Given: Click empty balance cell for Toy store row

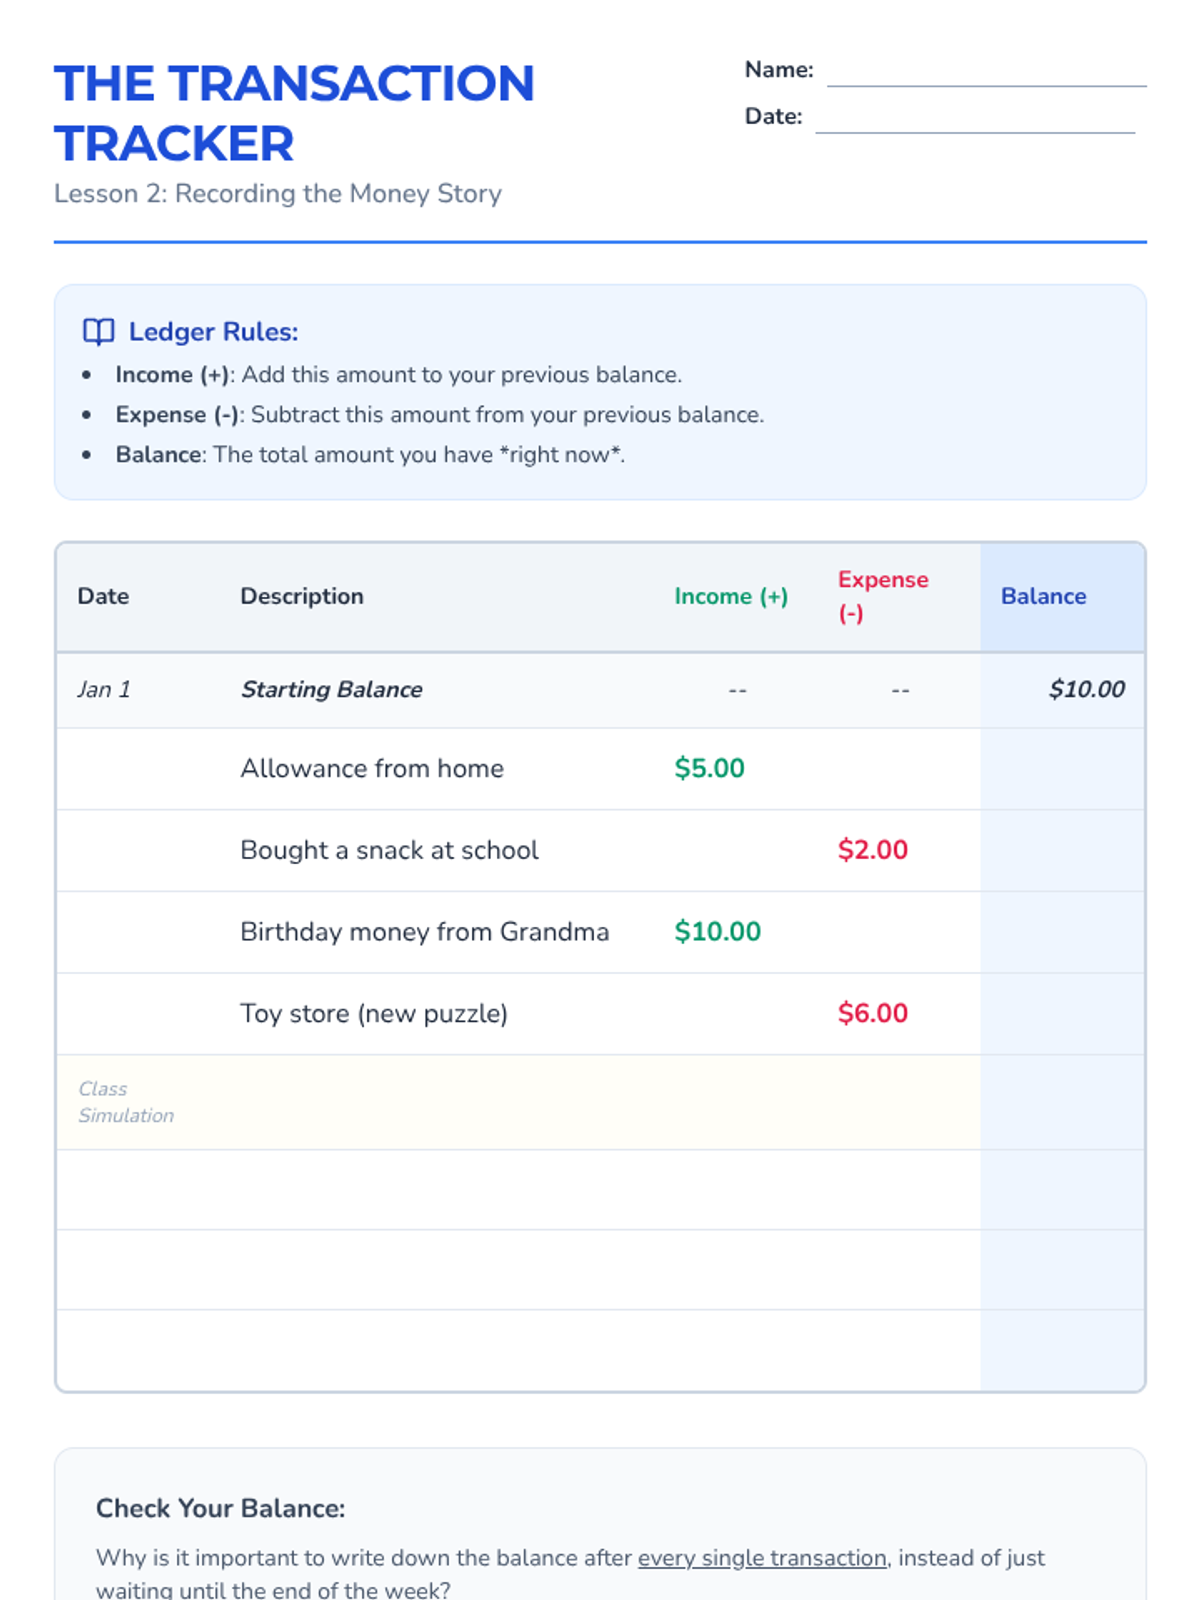Looking at the screenshot, I should 1062,1013.
